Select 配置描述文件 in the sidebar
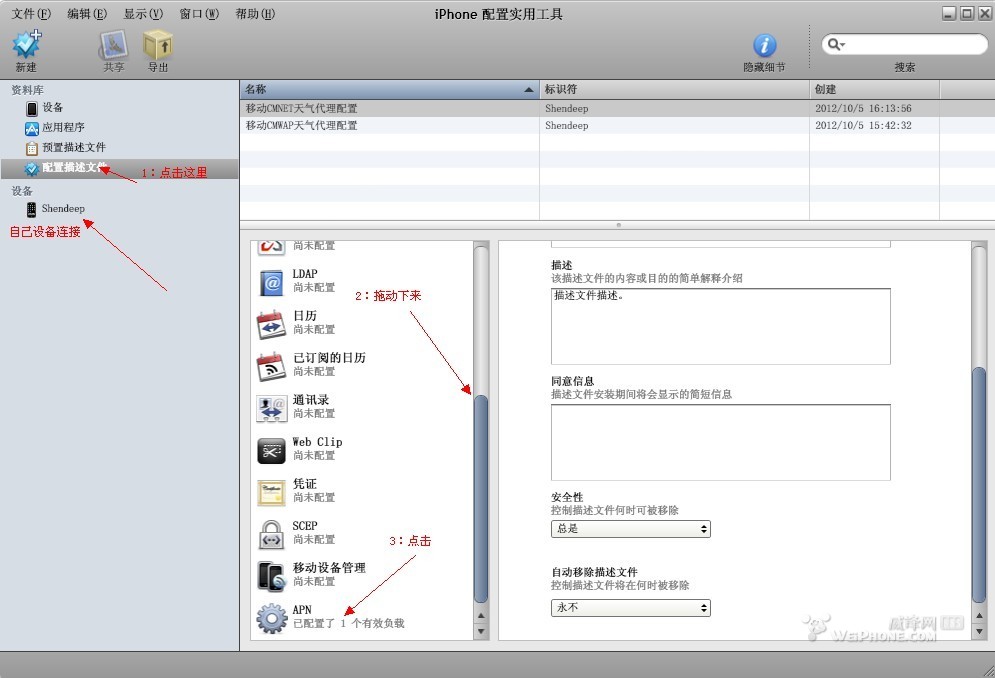The image size is (995, 678). pos(119,168)
